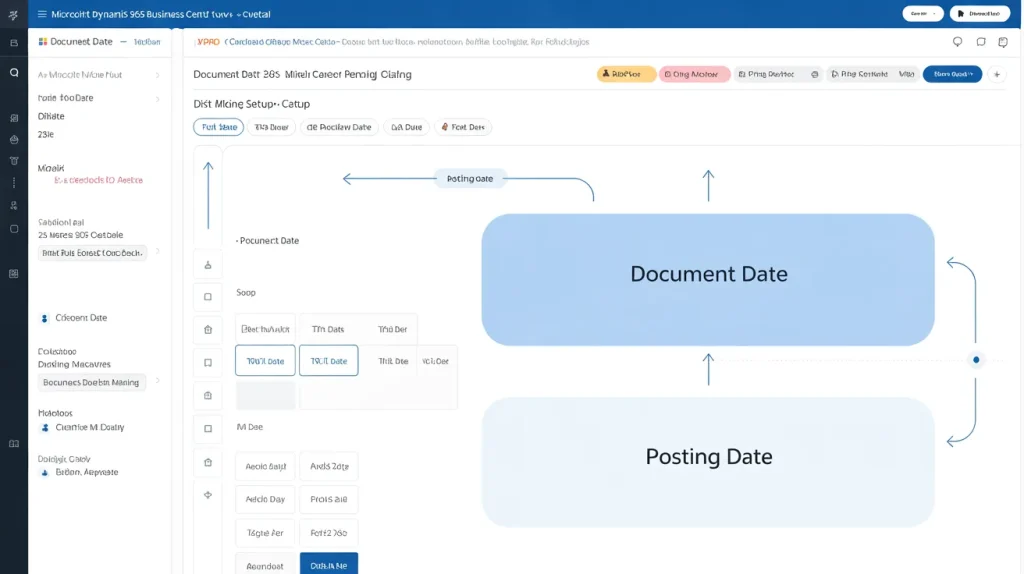Click the large Posting Date block
This screenshot has width=1024, height=574.
[708, 462]
